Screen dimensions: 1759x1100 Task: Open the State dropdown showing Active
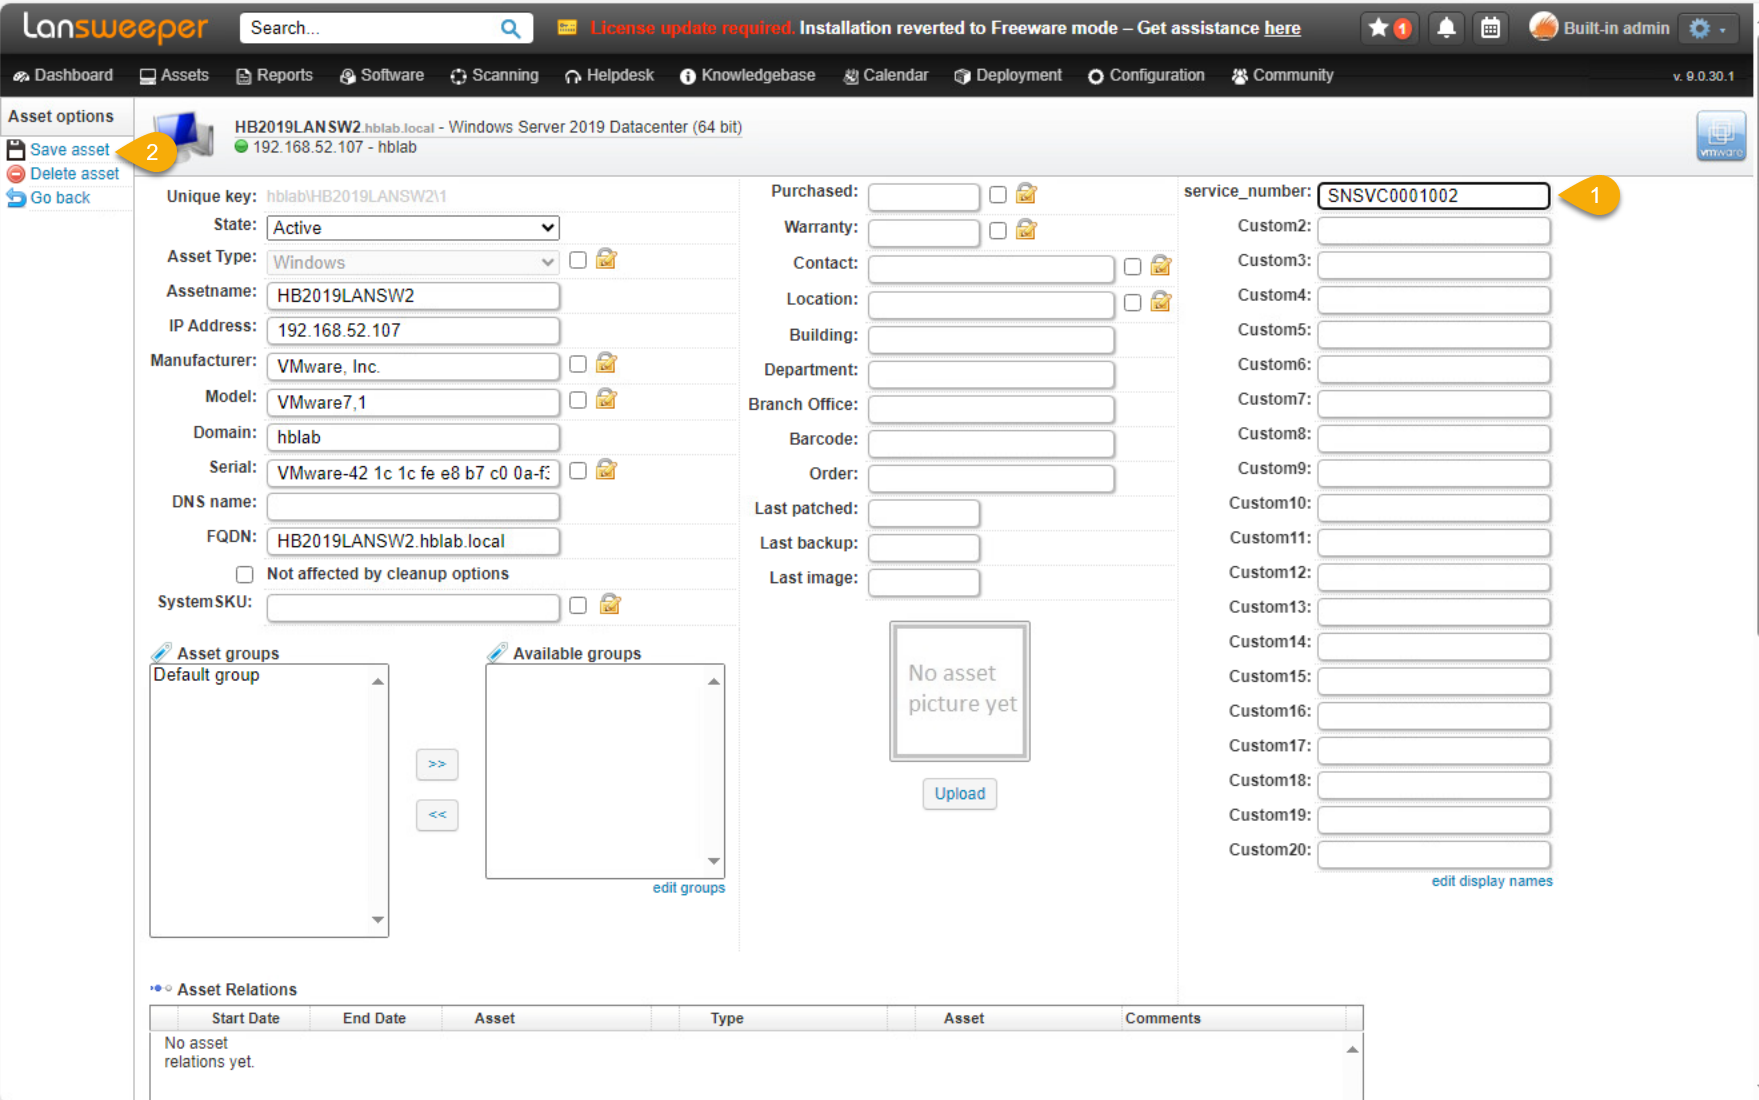[413, 228]
